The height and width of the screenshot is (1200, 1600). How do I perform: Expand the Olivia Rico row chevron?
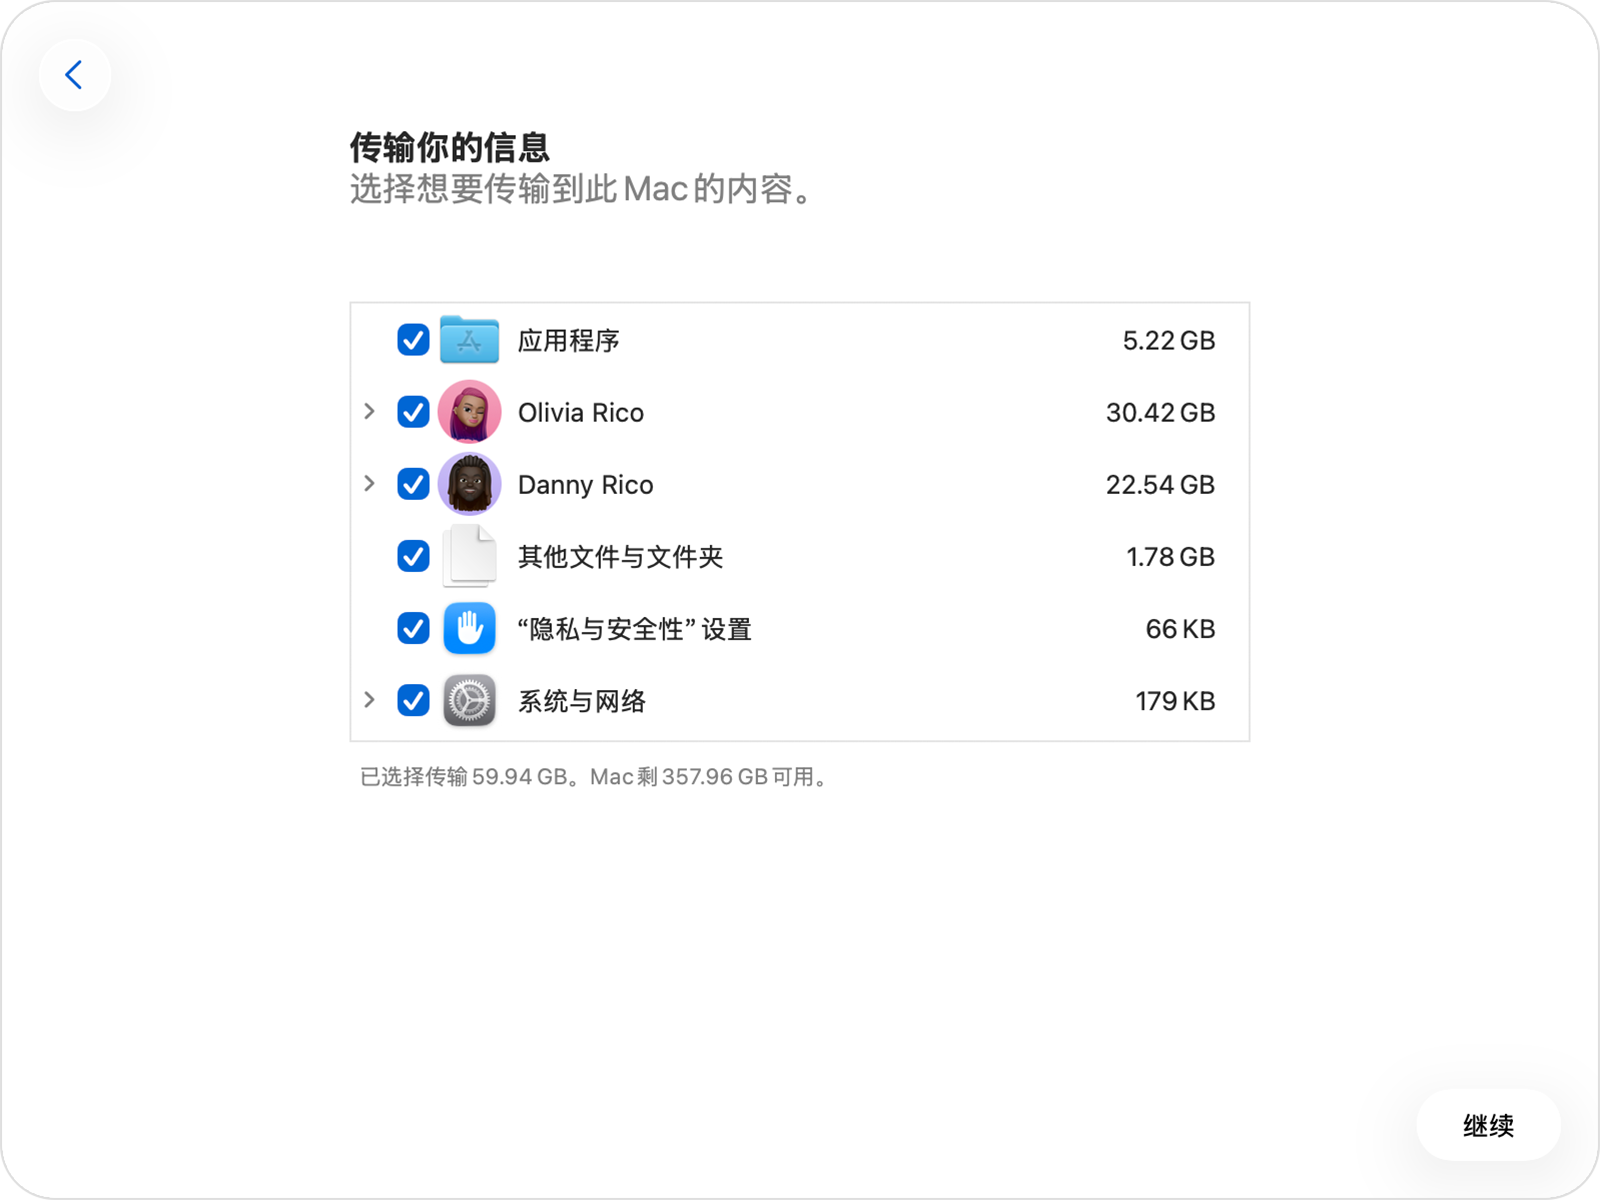[x=369, y=411]
